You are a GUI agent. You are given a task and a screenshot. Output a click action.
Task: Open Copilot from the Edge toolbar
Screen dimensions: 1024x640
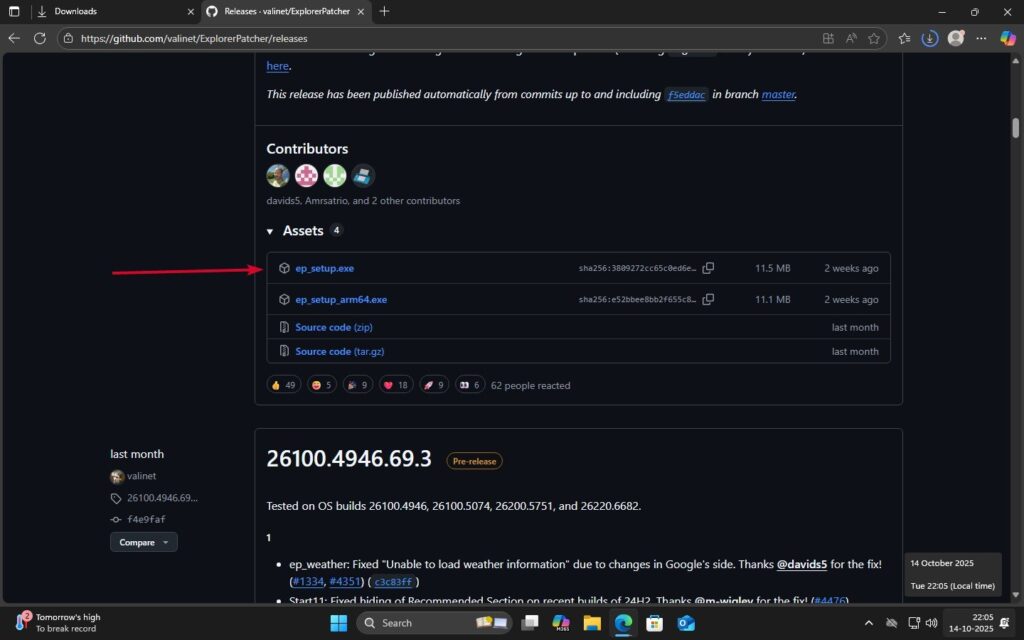click(x=1008, y=38)
